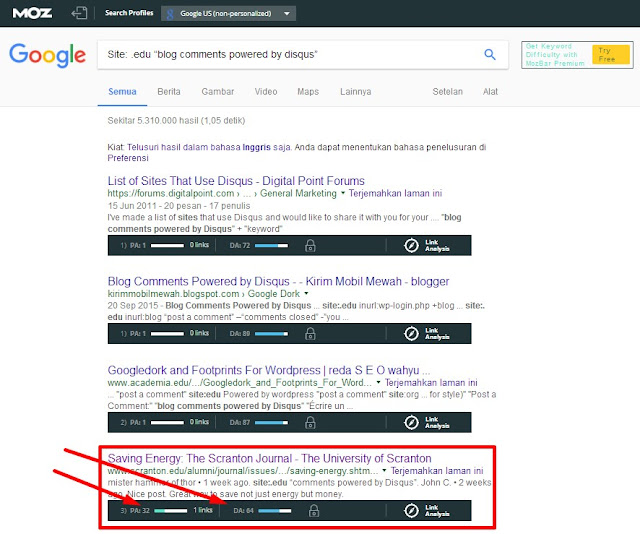This screenshot has height=534, width=640.
Task: Expand the arrow next to General Marketing breadcrumb
Action: tap(343, 193)
